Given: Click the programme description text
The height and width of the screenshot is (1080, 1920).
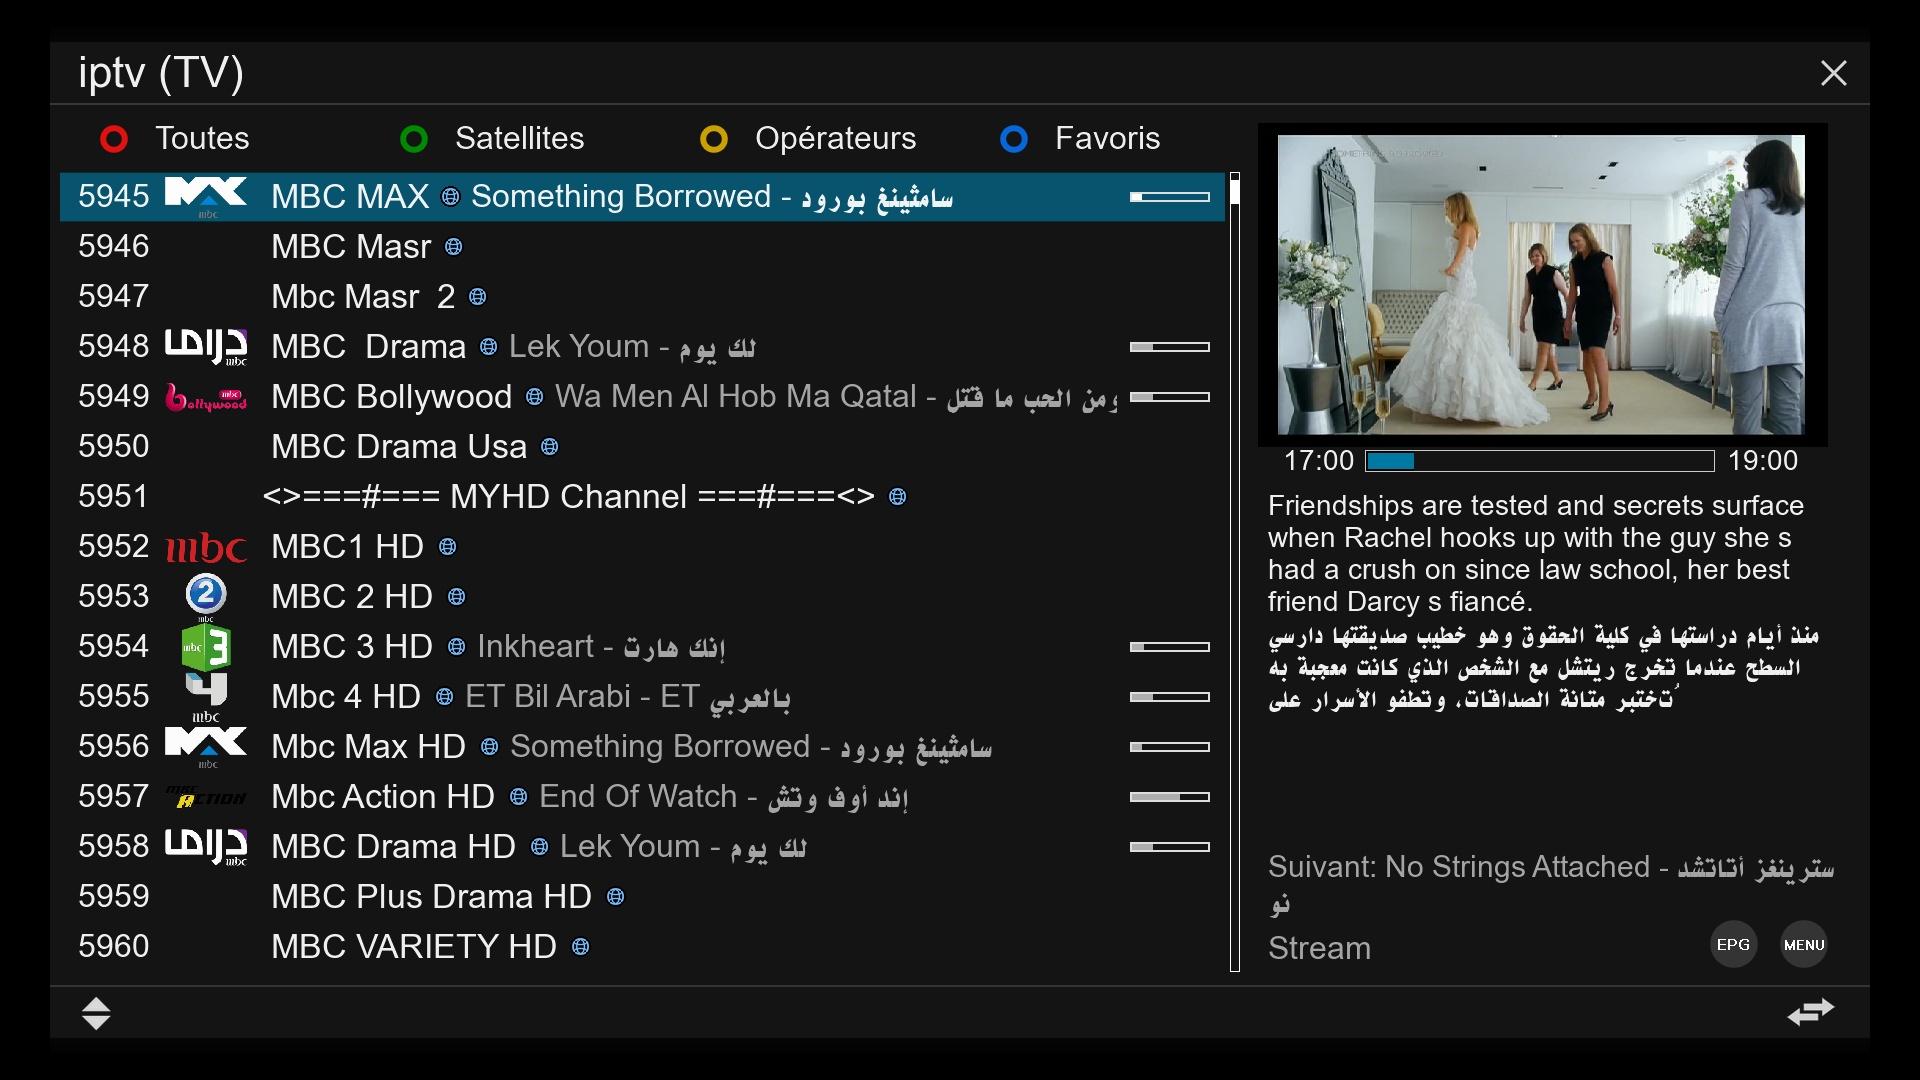Looking at the screenshot, I should (x=1543, y=602).
